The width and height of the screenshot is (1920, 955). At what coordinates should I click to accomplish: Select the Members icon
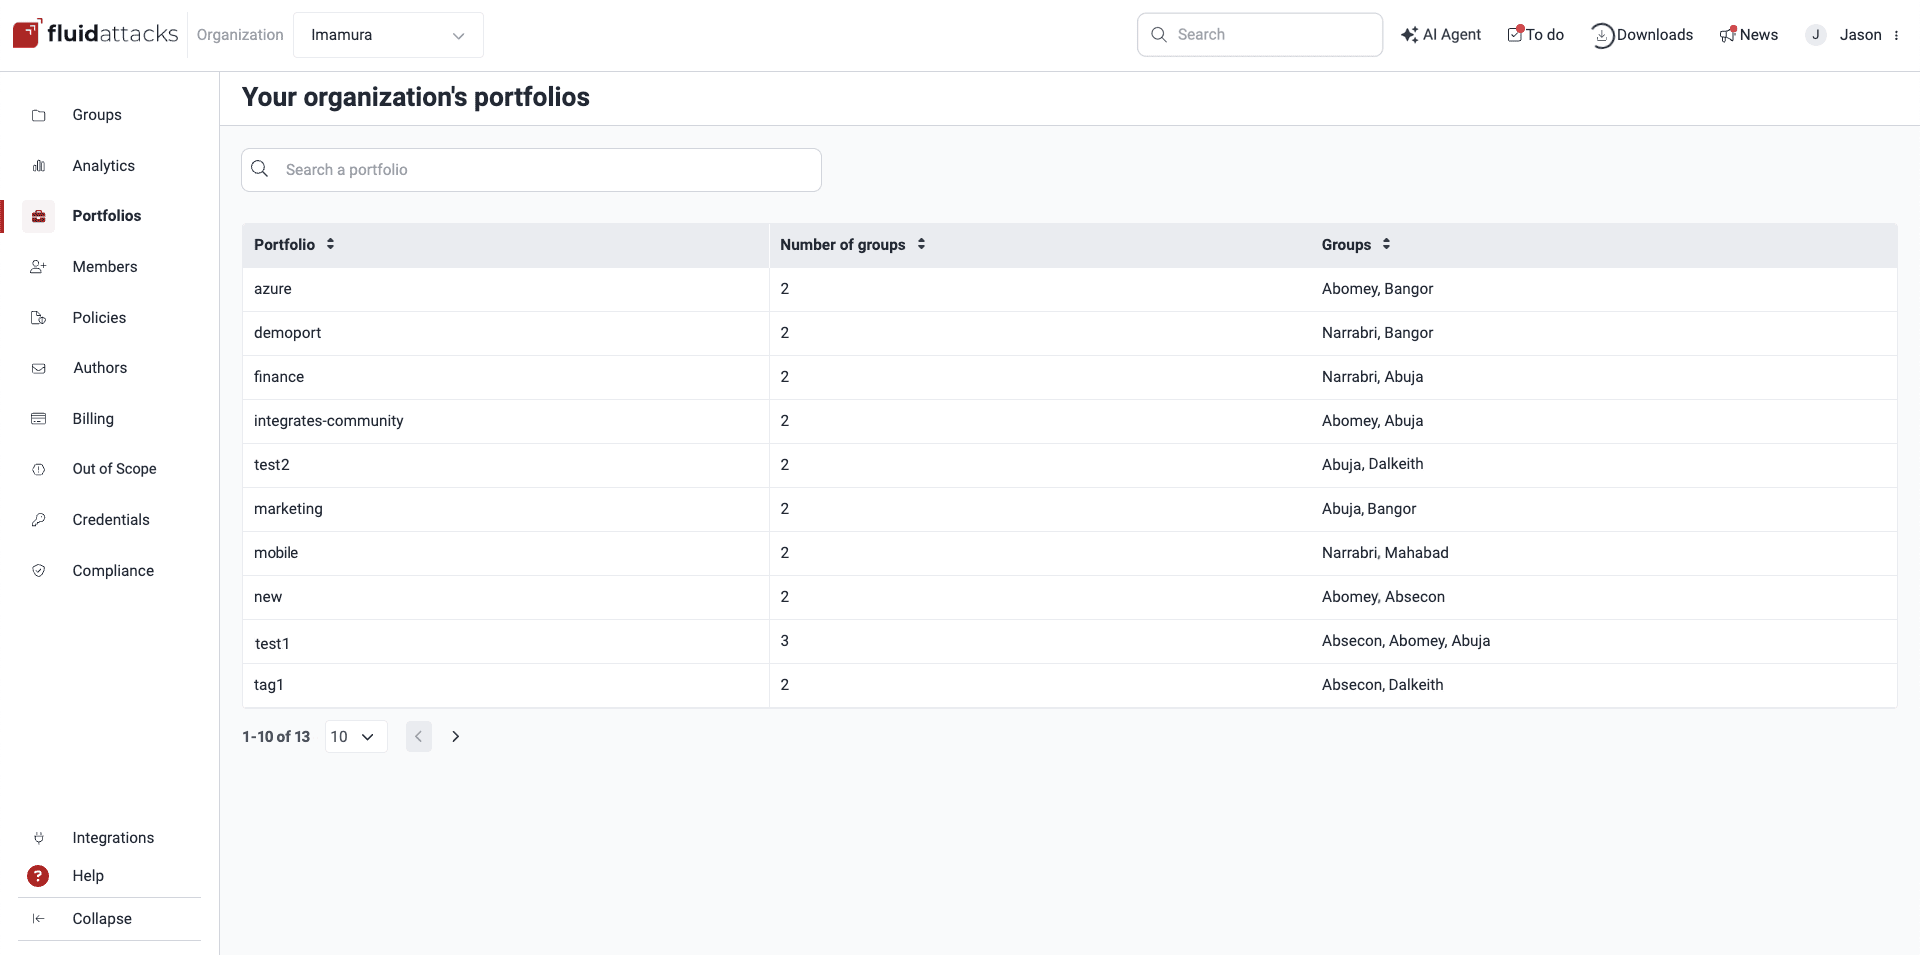pyautogui.click(x=38, y=266)
